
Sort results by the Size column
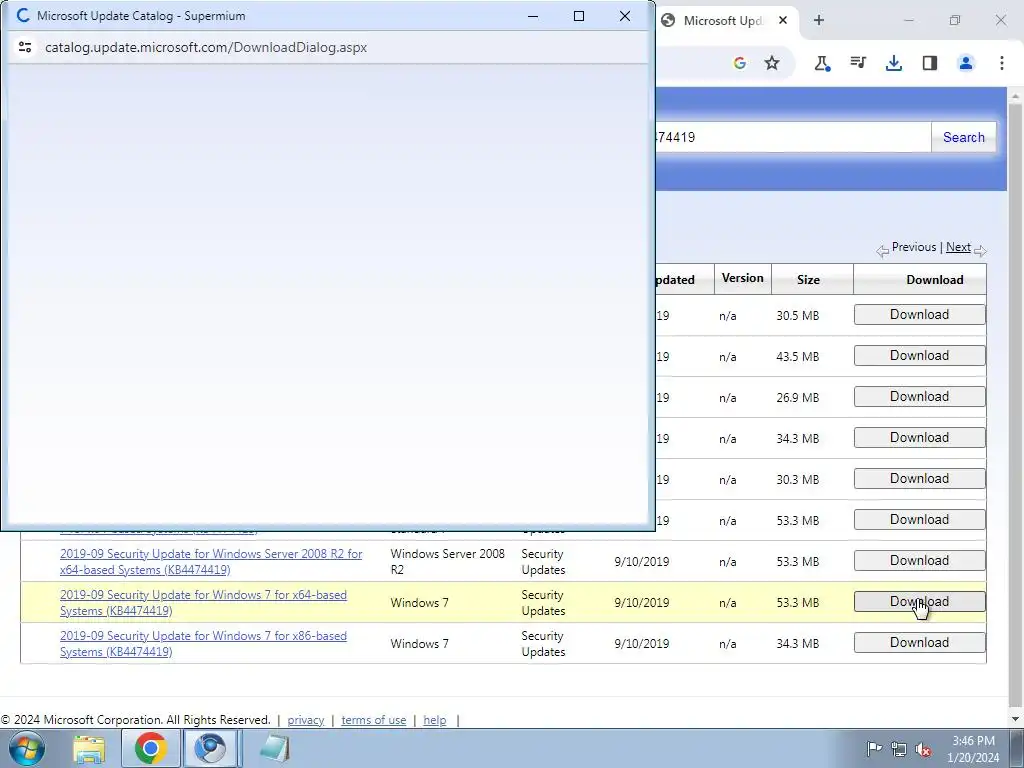click(808, 280)
